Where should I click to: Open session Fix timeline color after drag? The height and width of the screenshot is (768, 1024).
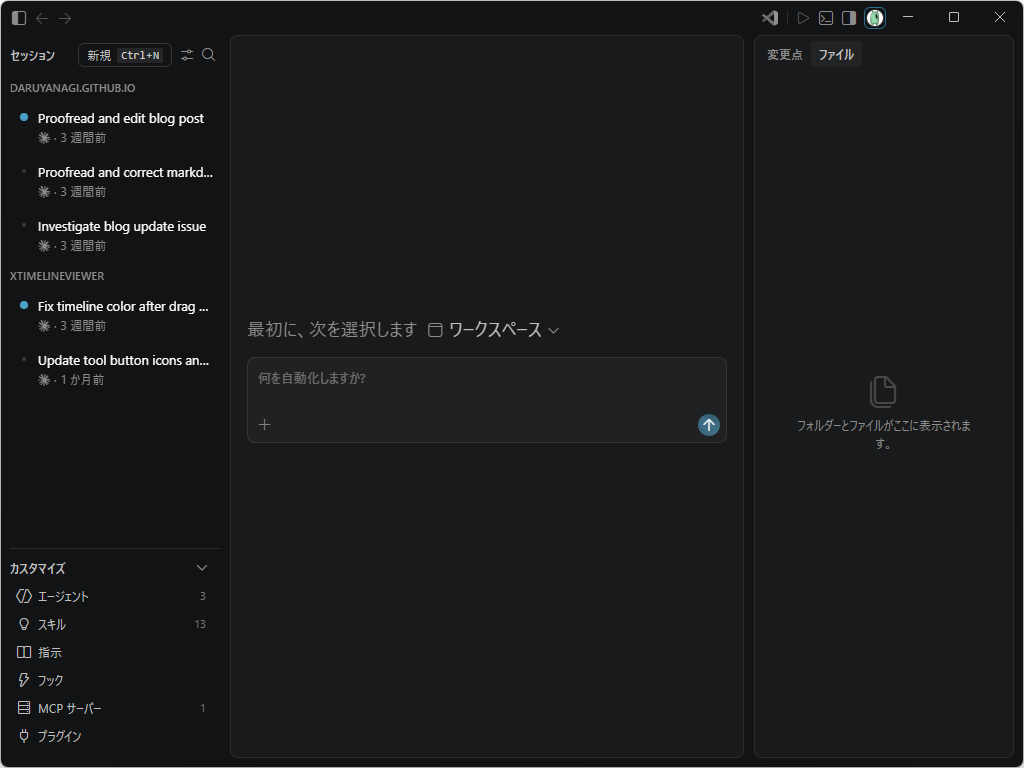click(x=115, y=316)
